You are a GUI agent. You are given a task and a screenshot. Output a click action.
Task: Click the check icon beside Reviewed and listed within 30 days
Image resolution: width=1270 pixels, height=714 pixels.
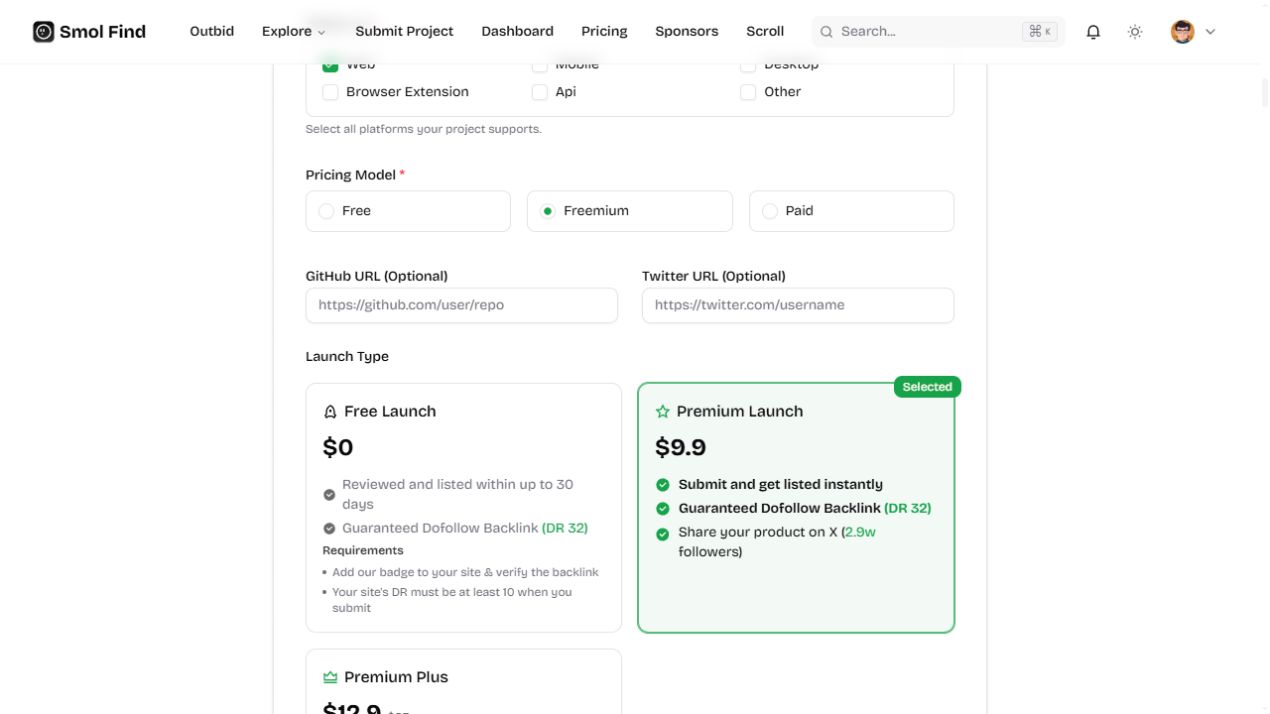pos(329,495)
